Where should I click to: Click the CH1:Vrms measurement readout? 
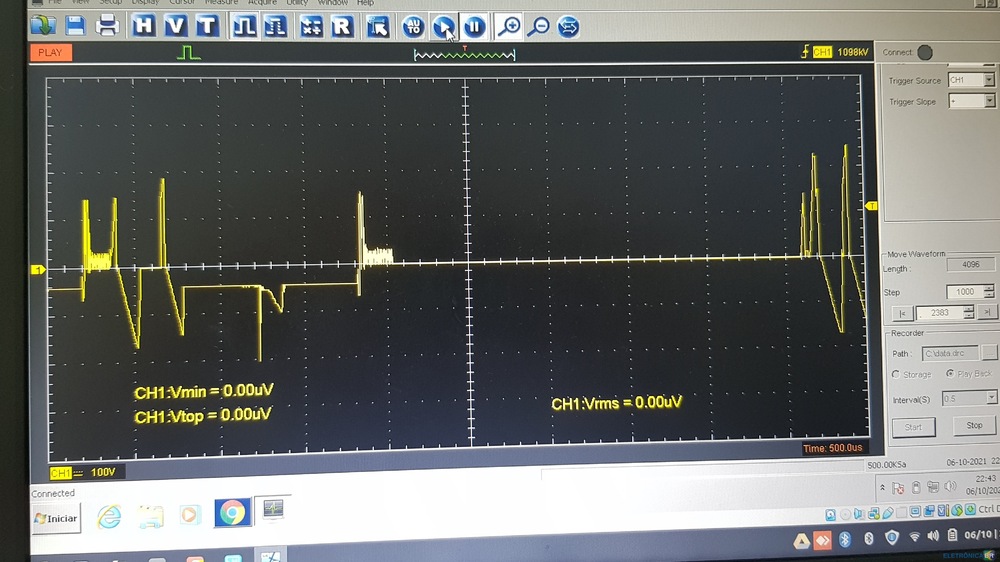(x=616, y=403)
